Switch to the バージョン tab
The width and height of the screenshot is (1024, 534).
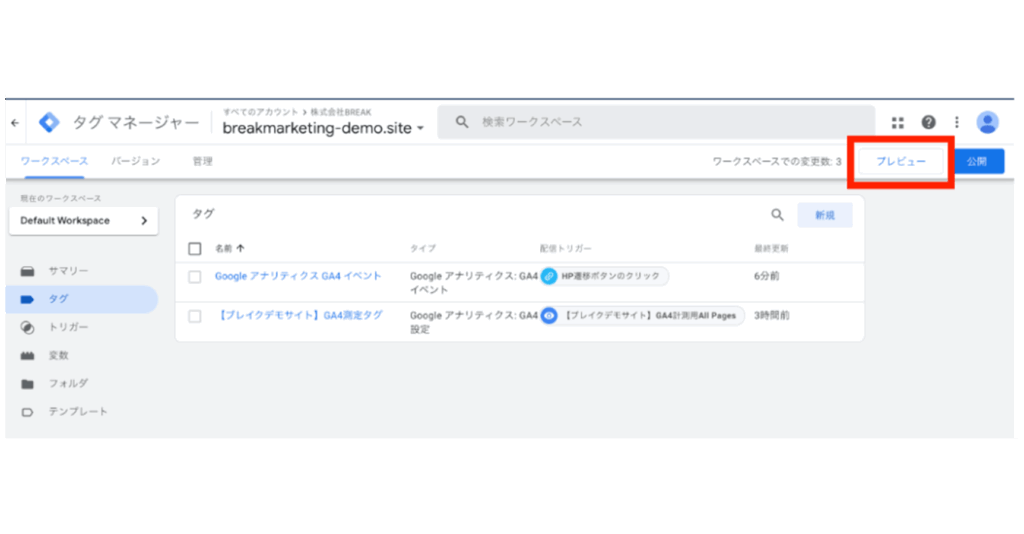[135, 161]
